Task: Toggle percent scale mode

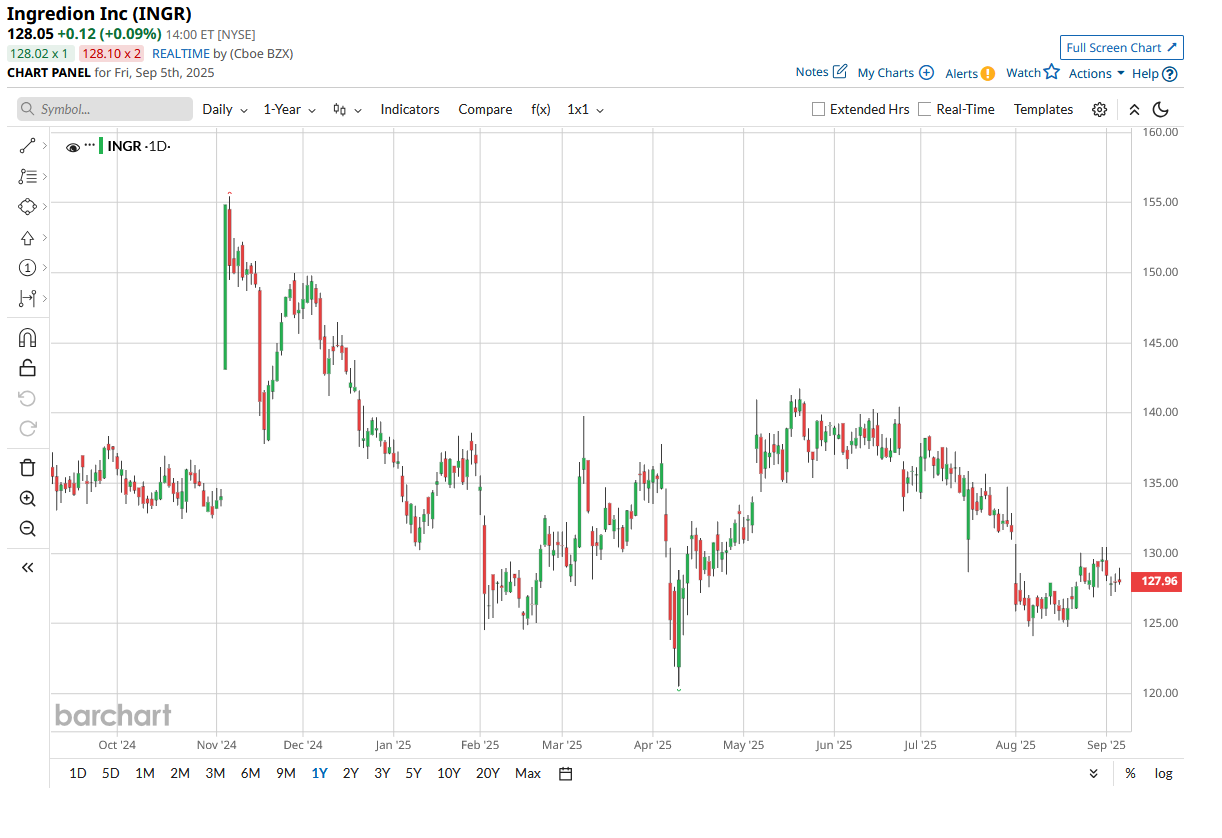Action: 1130,773
